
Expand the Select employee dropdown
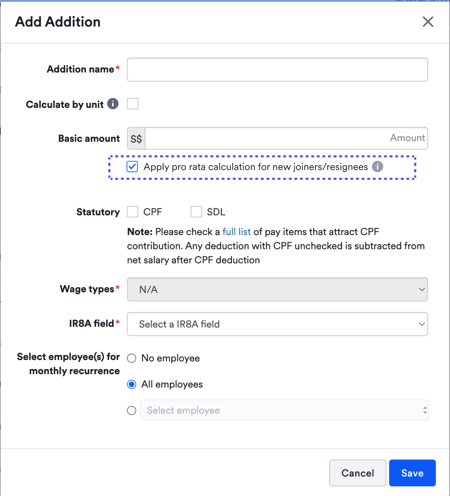284,410
